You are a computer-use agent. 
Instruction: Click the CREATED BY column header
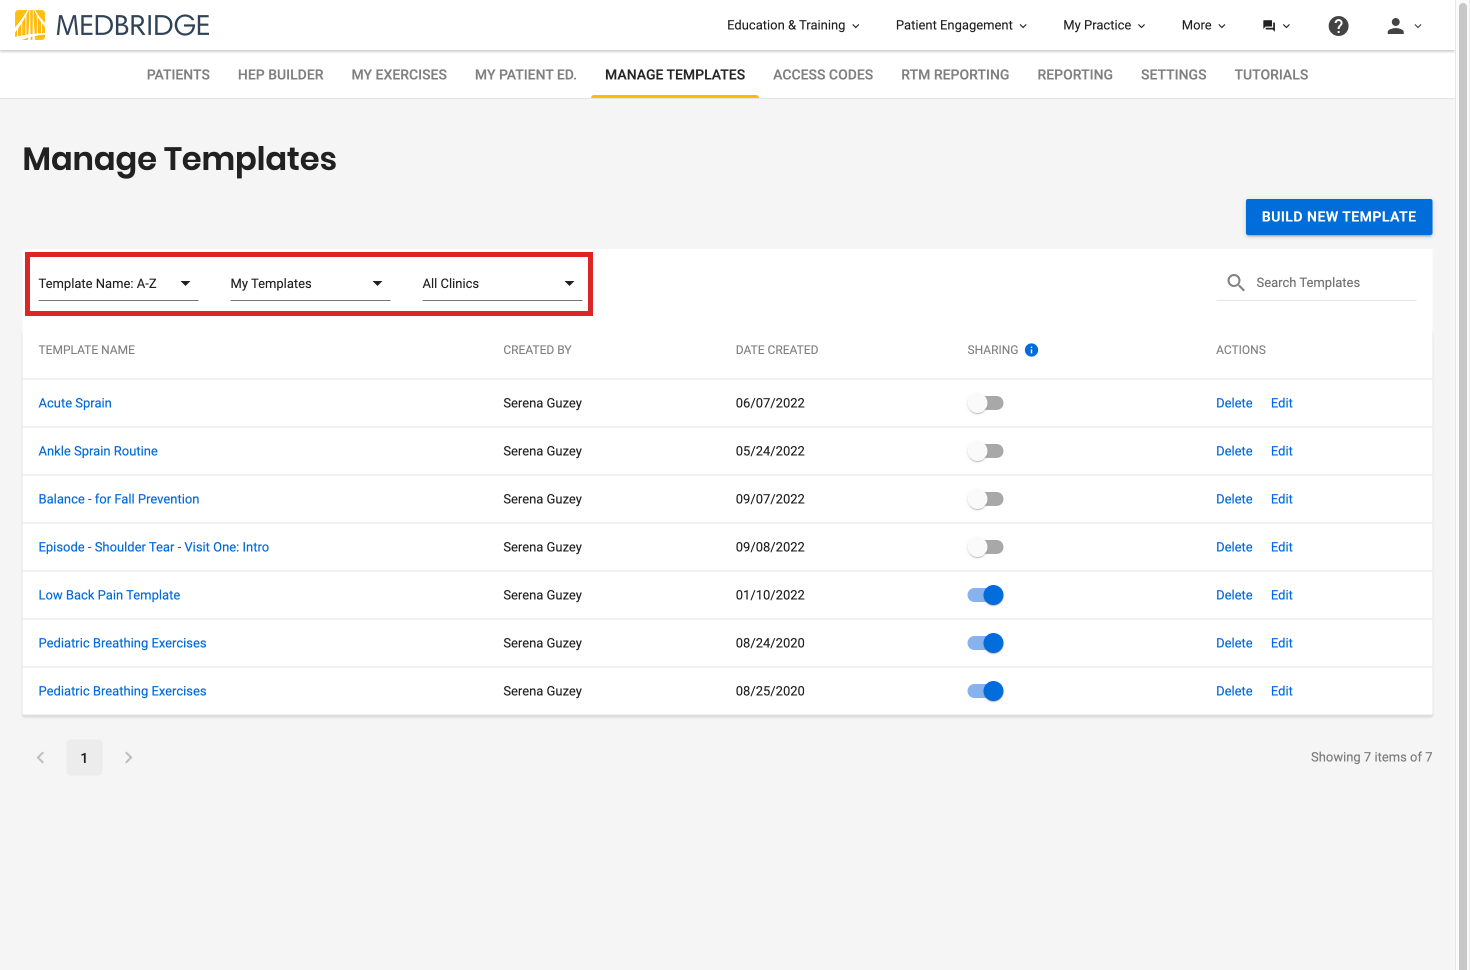coord(537,350)
